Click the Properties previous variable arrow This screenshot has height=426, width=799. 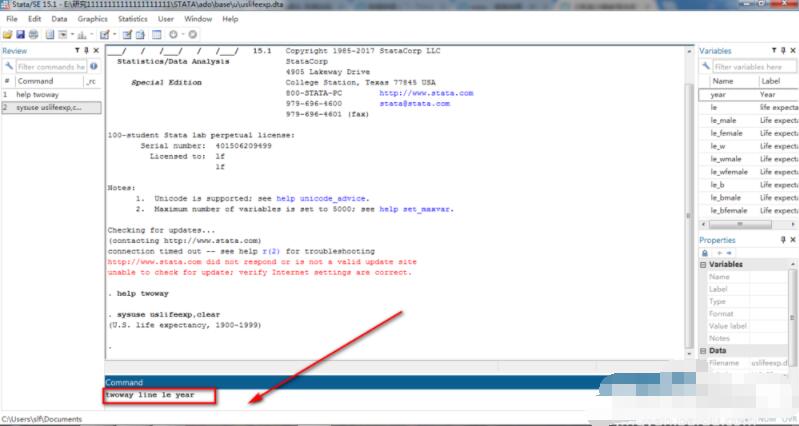click(x=720, y=253)
